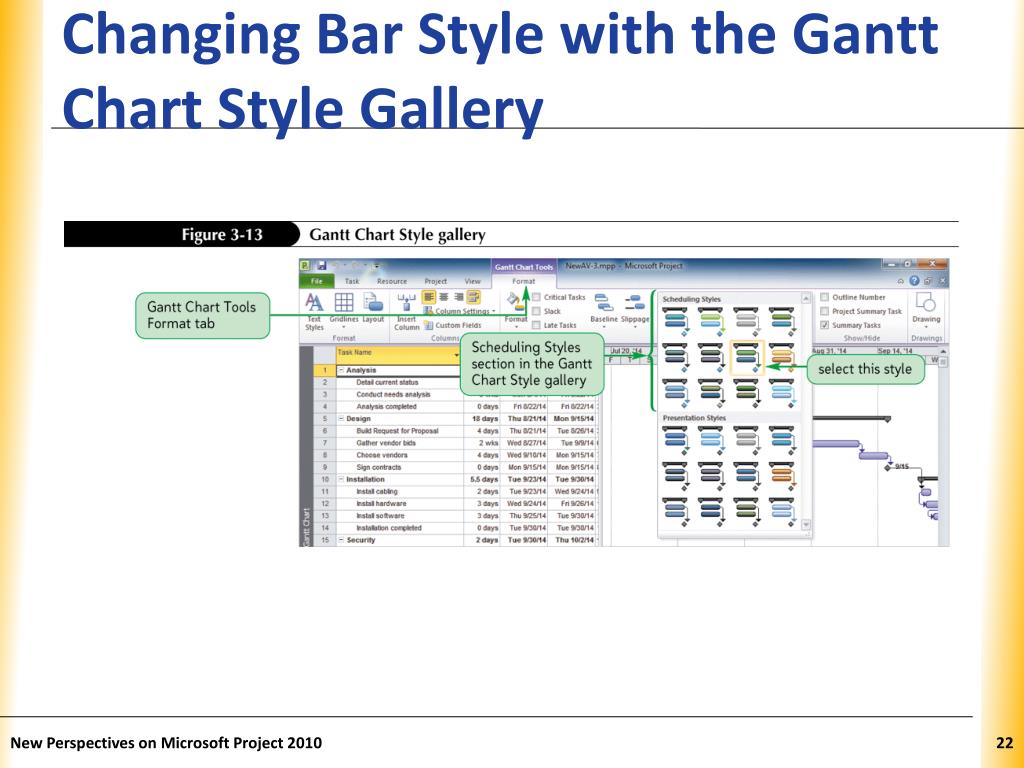Select the 'Detail current status' task
1024x768 pixels.
(x=387, y=382)
